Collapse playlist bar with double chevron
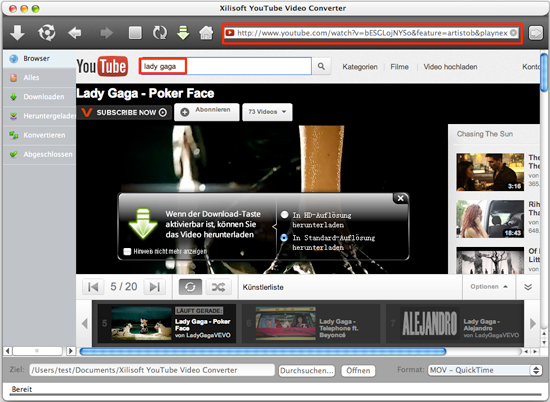The width and height of the screenshot is (550, 402). [x=528, y=287]
